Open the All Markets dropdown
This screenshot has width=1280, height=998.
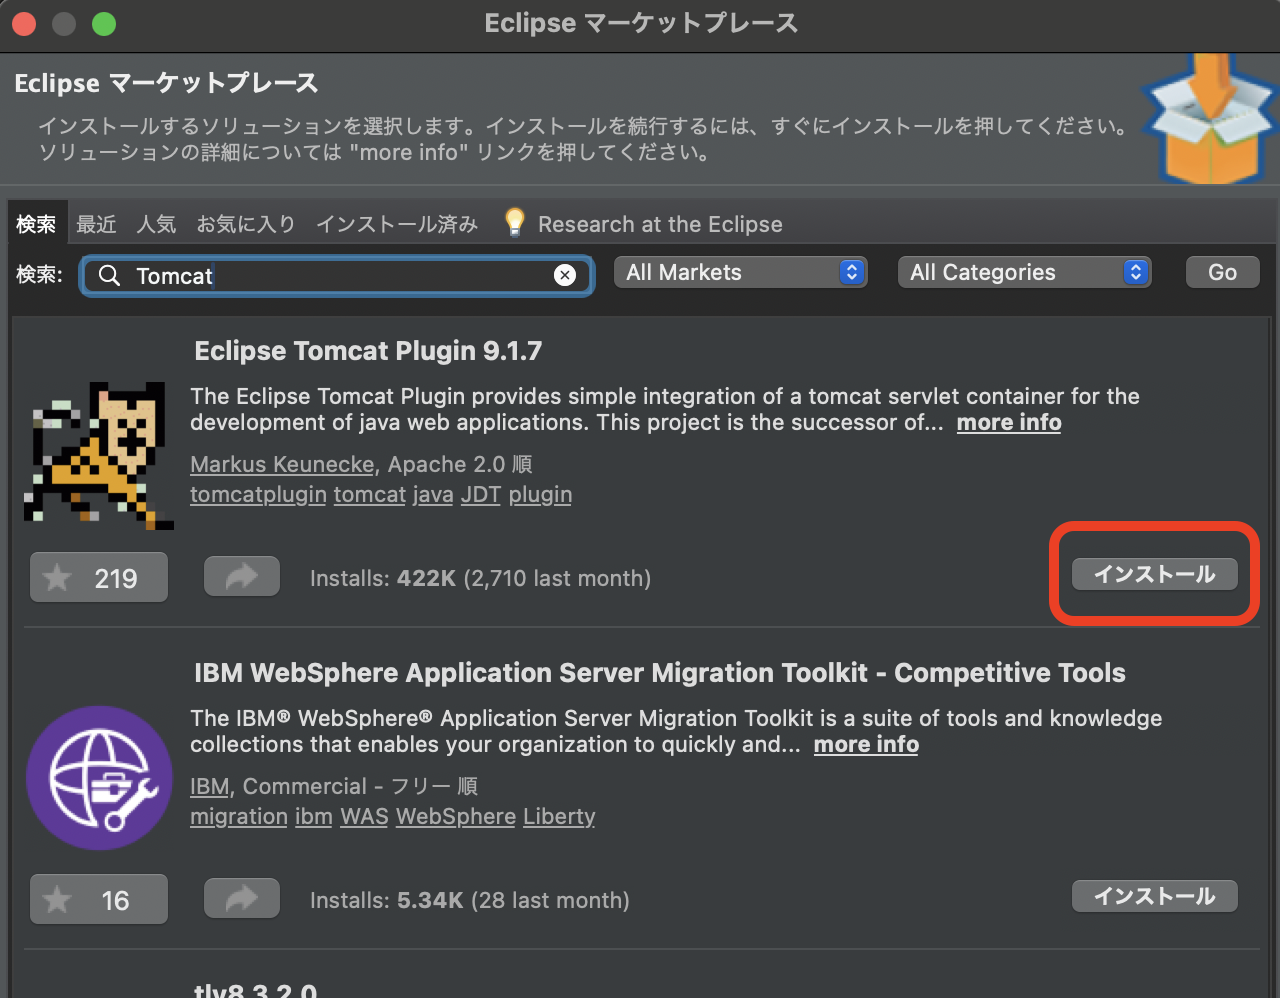click(x=740, y=271)
